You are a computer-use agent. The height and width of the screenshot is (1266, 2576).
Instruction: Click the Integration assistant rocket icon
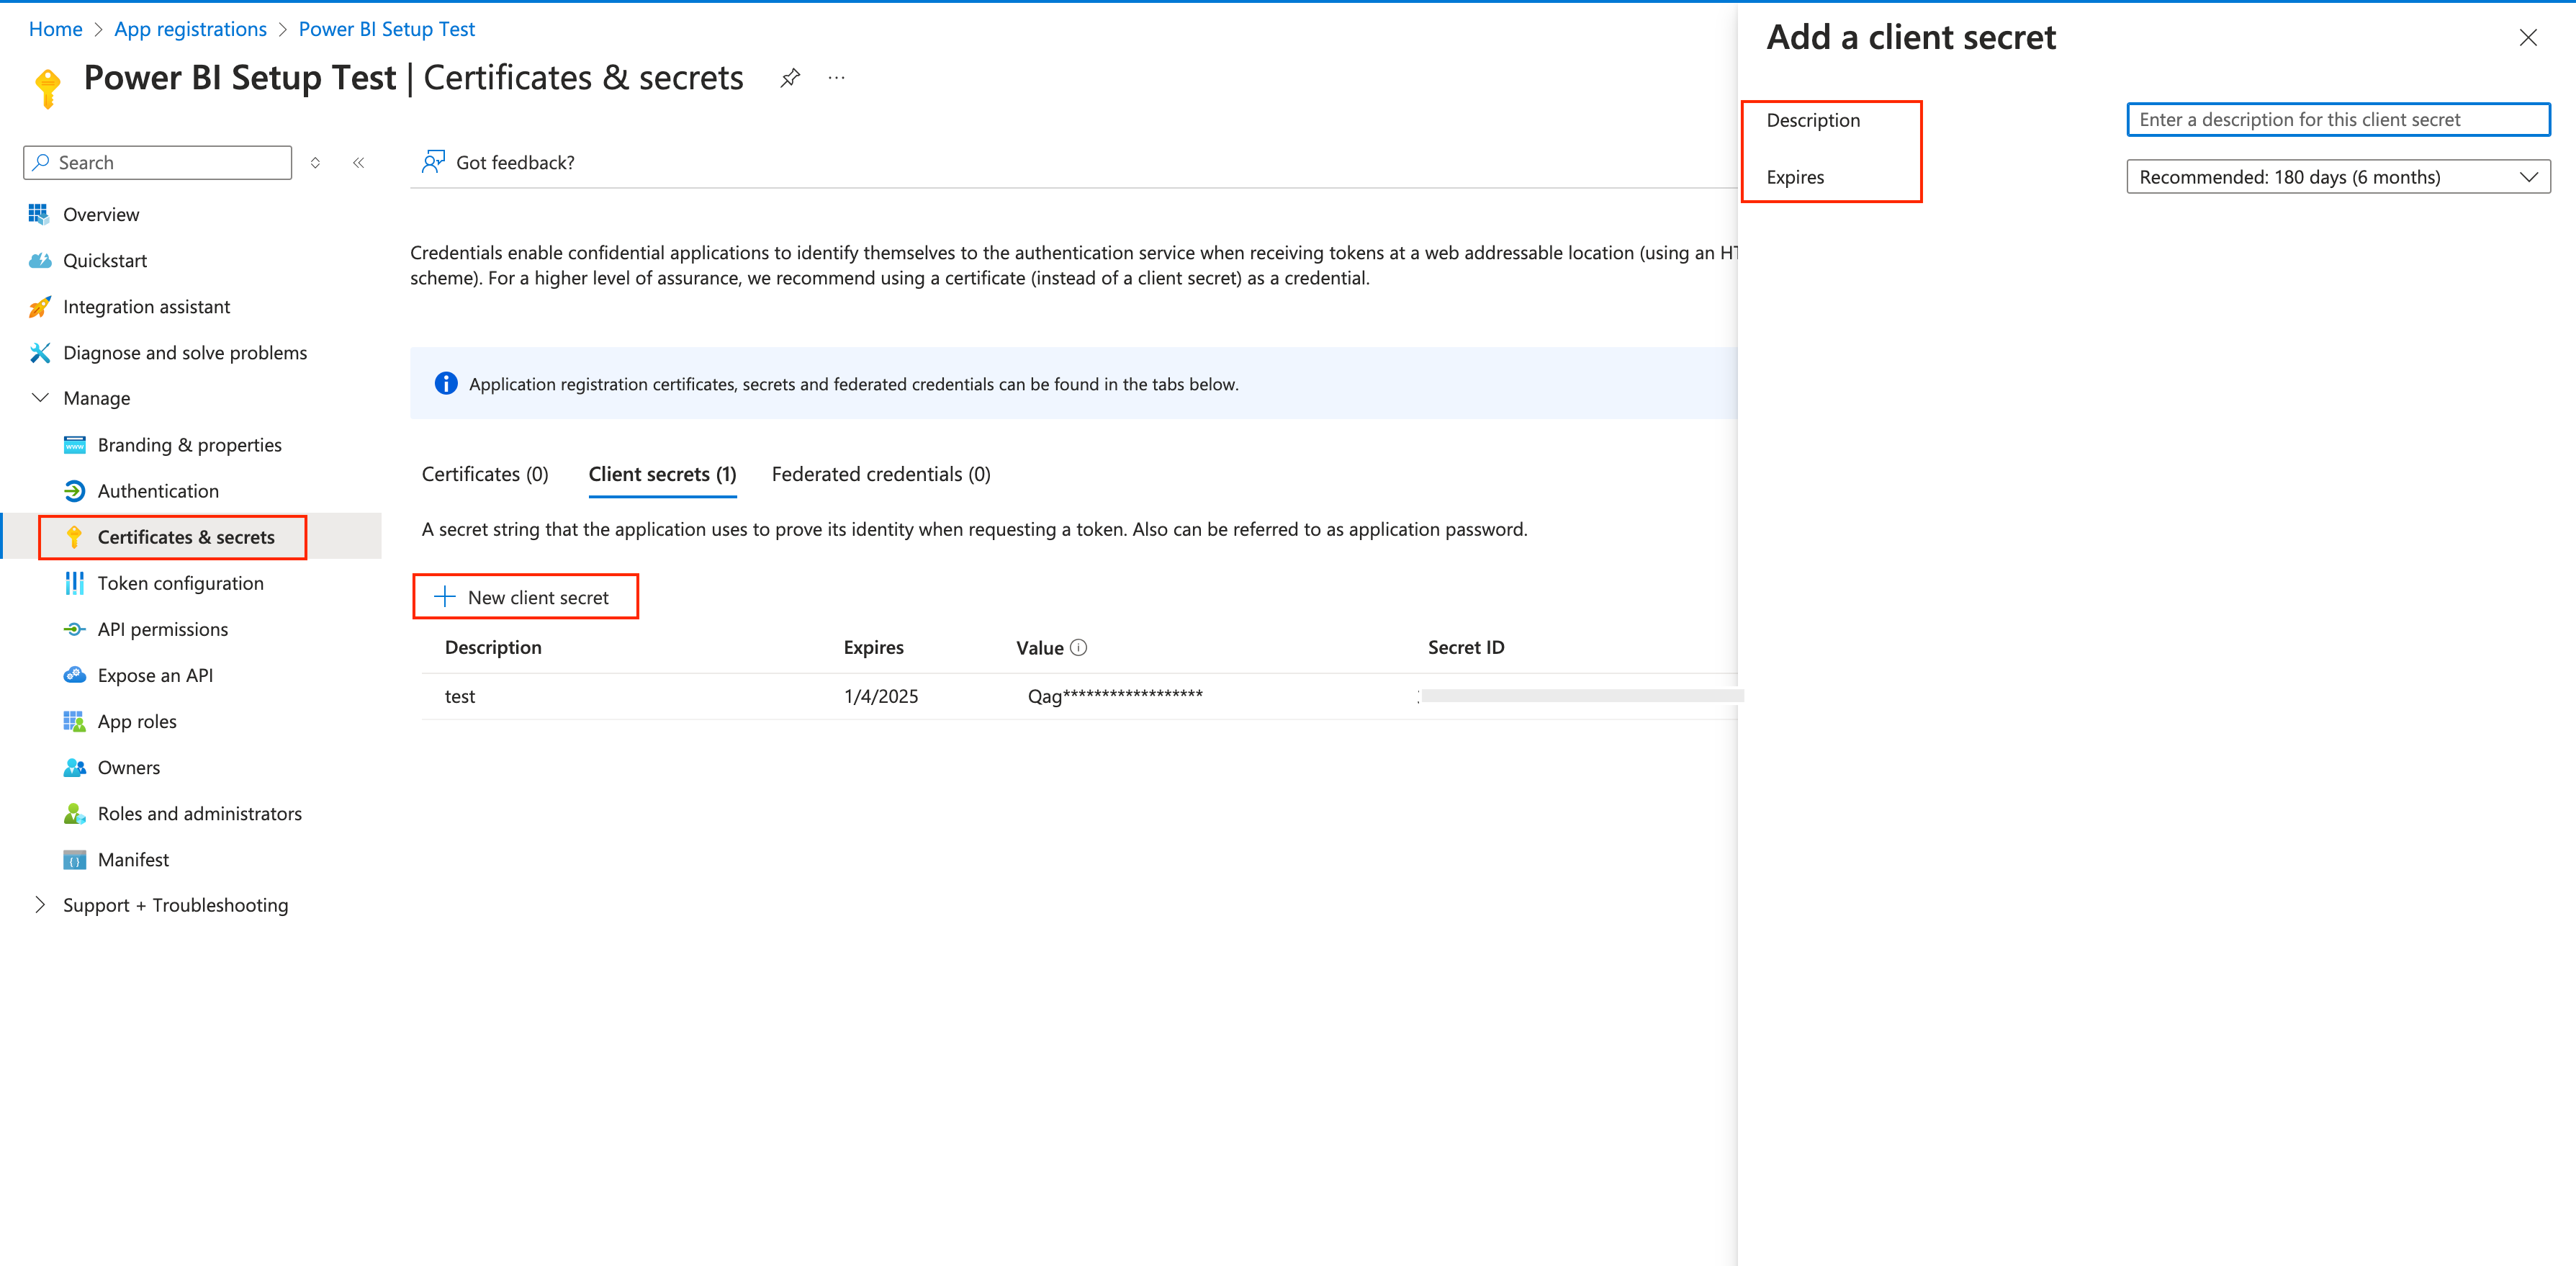pyautogui.click(x=39, y=307)
